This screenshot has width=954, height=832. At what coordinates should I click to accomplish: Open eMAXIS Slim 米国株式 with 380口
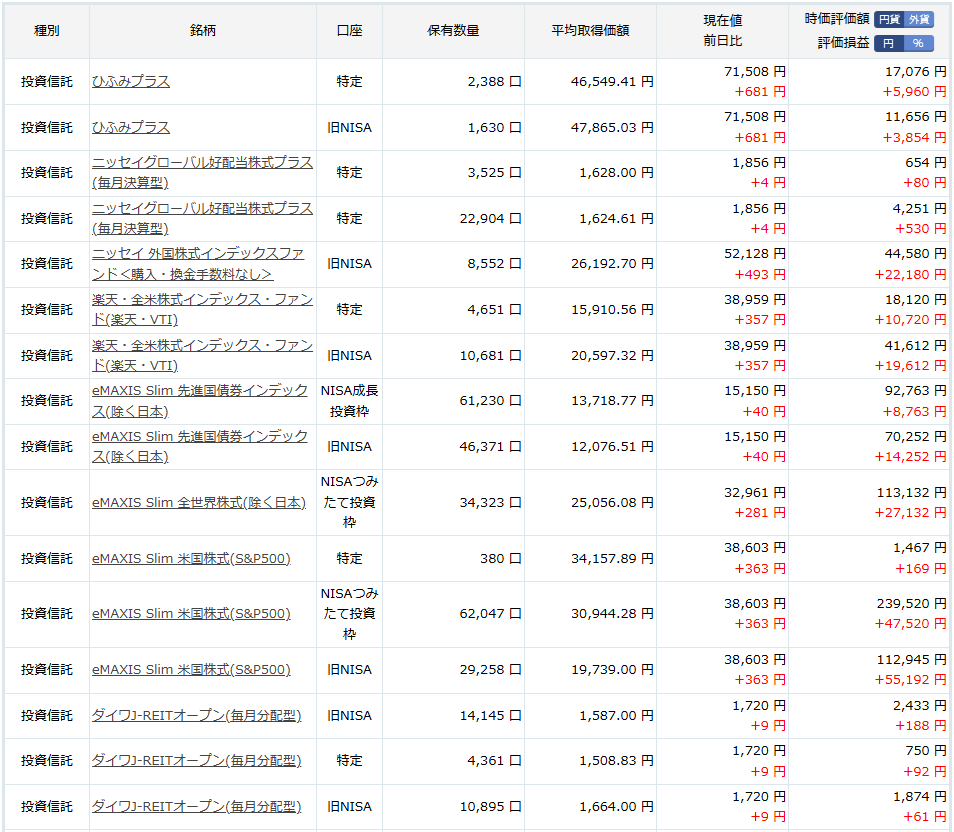click(x=191, y=559)
